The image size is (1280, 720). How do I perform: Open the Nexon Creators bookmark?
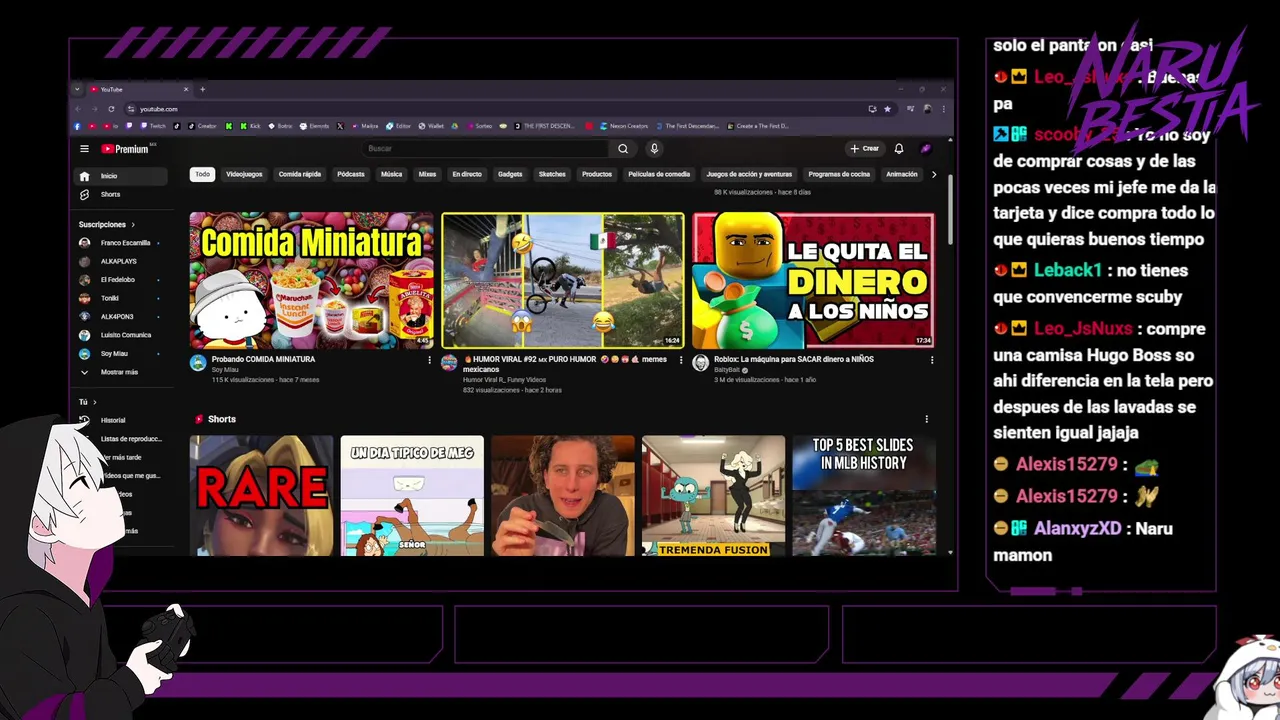623,126
